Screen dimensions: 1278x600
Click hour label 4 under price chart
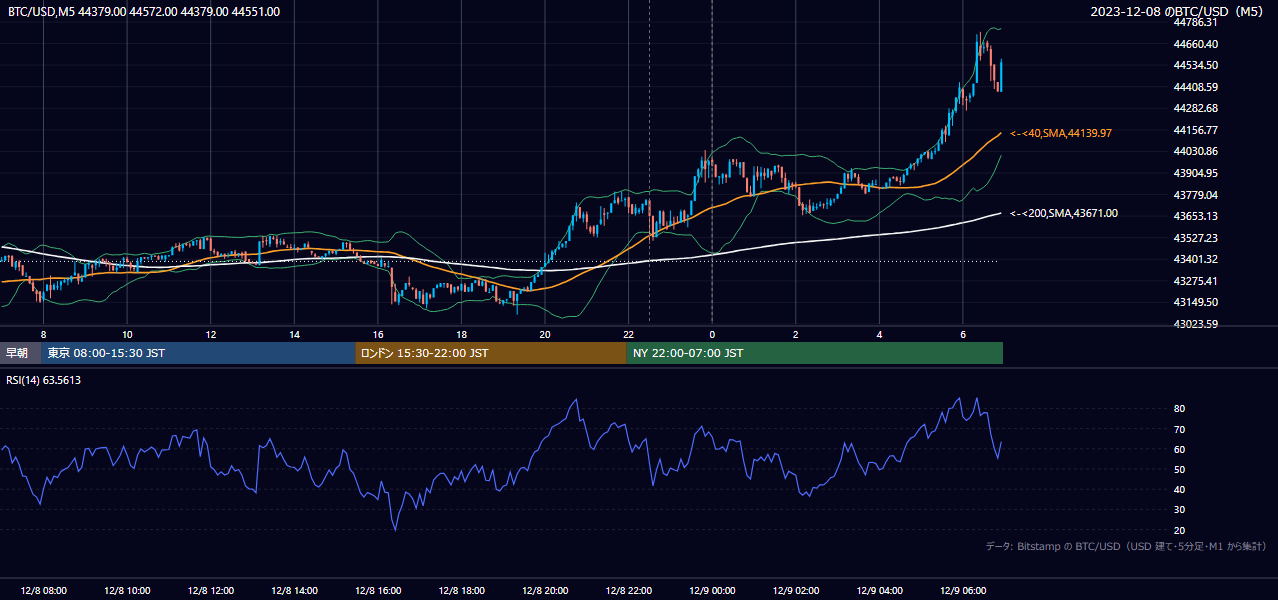point(879,334)
